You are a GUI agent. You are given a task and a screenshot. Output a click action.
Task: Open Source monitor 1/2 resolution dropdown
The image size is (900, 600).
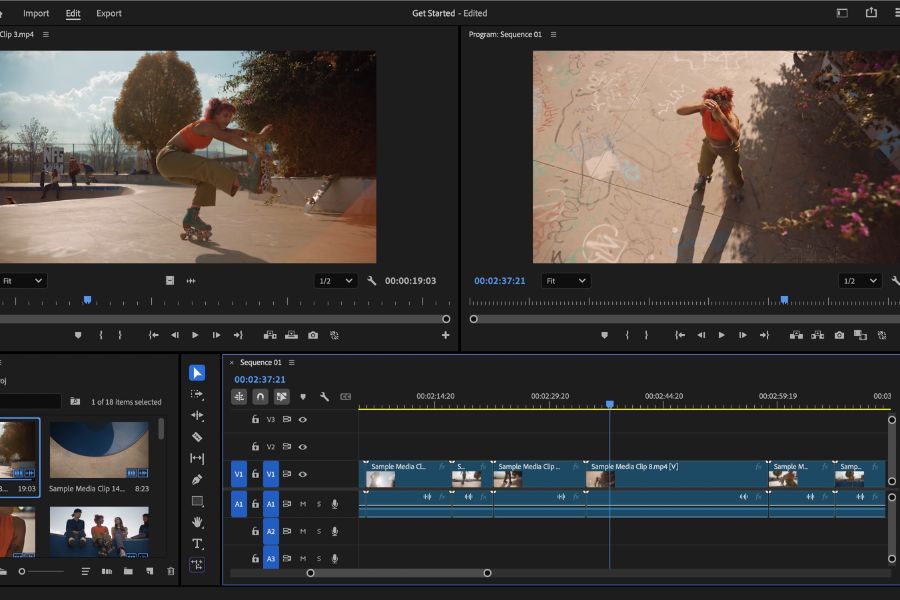point(335,281)
